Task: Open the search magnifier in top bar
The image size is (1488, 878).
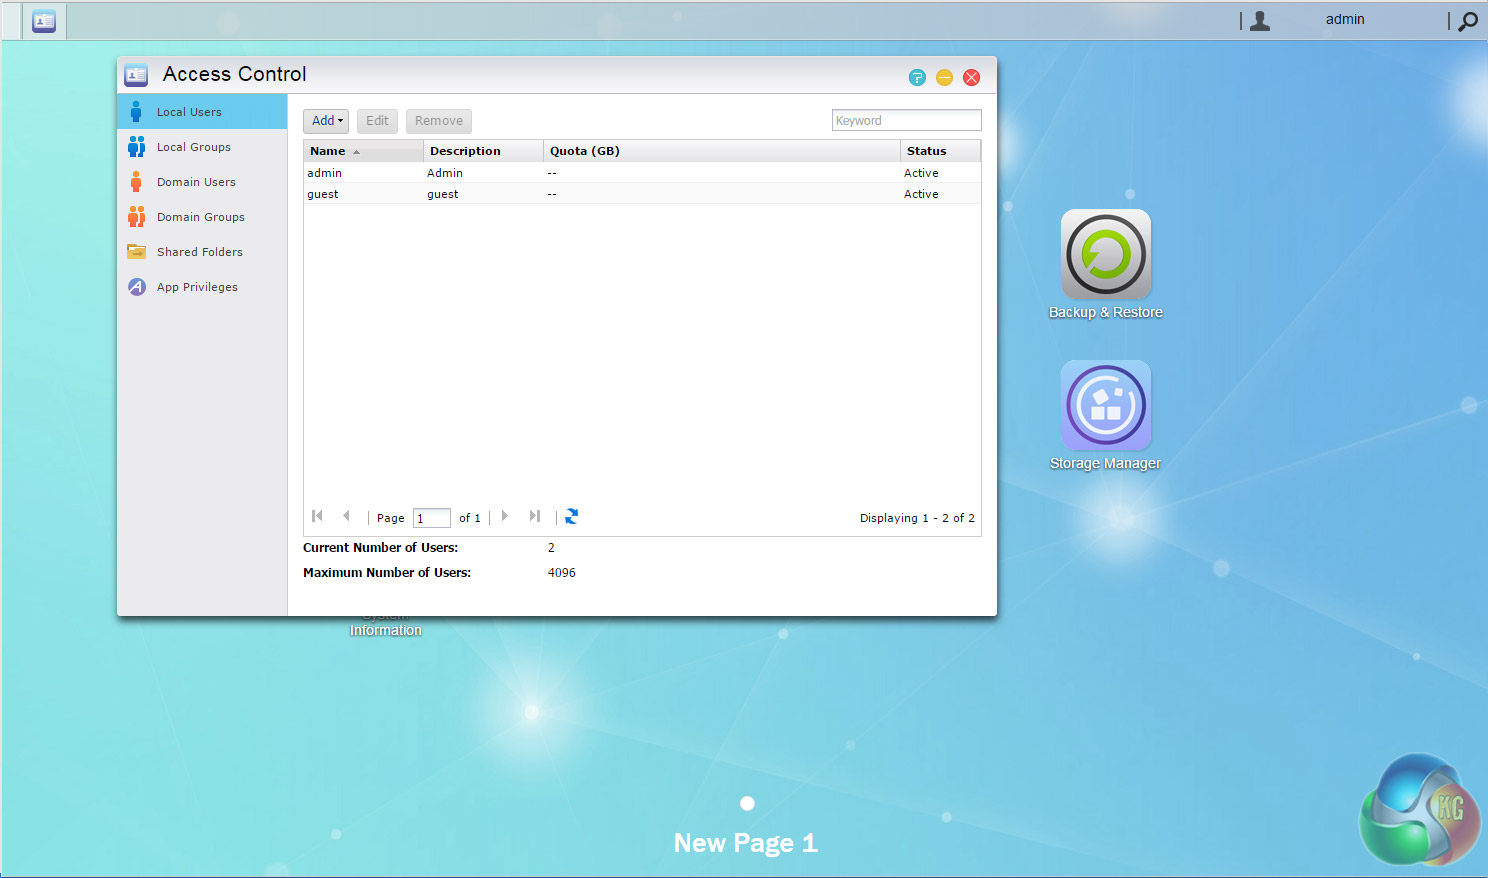Action: pyautogui.click(x=1468, y=21)
